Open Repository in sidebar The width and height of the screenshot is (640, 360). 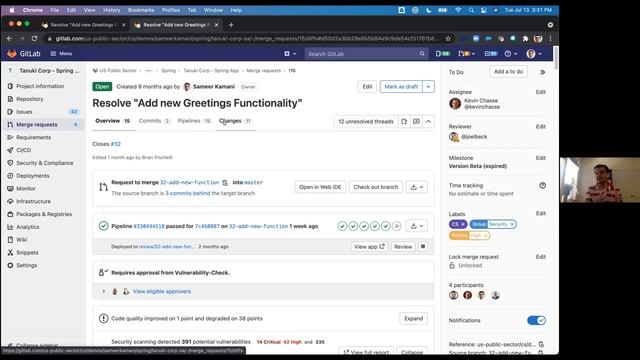pyautogui.click(x=29, y=99)
